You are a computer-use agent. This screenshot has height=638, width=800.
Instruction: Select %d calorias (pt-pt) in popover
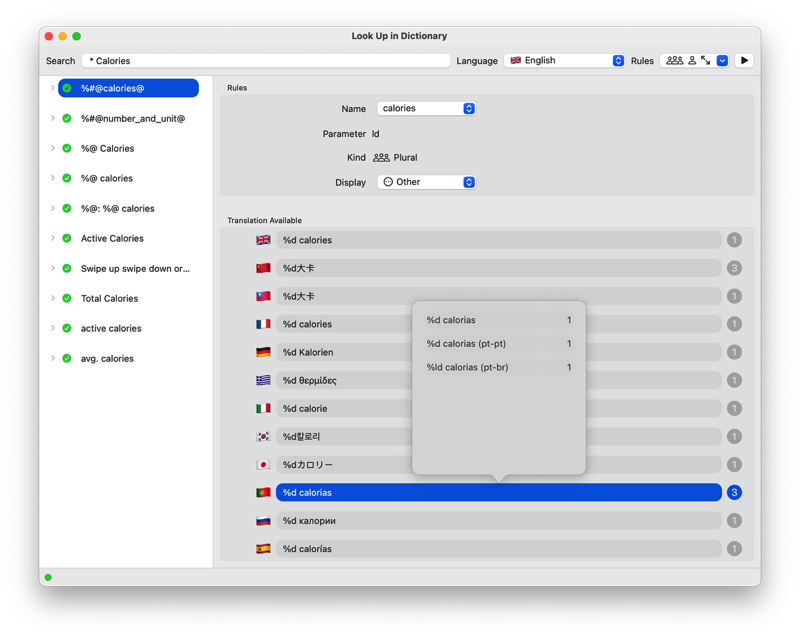[x=498, y=344]
